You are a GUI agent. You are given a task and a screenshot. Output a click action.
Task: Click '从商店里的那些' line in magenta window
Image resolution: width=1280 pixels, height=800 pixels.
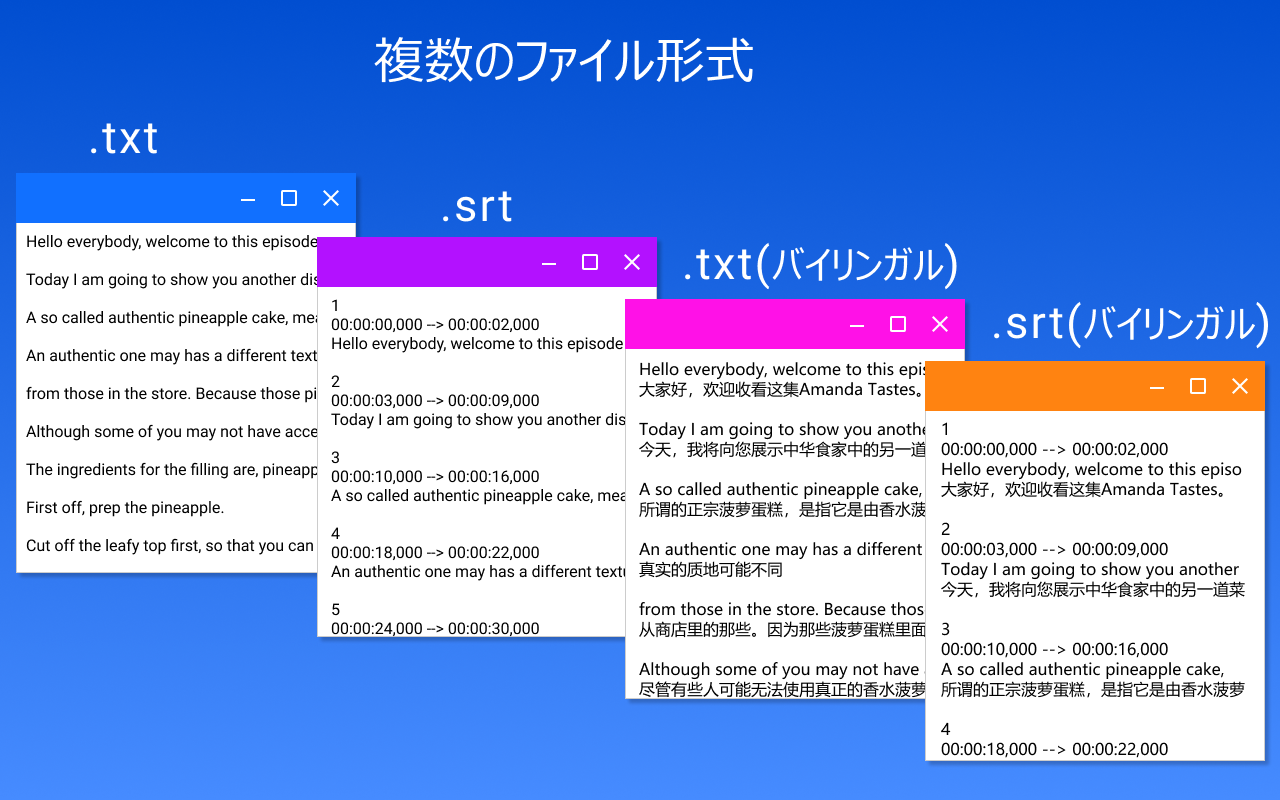tap(782, 630)
